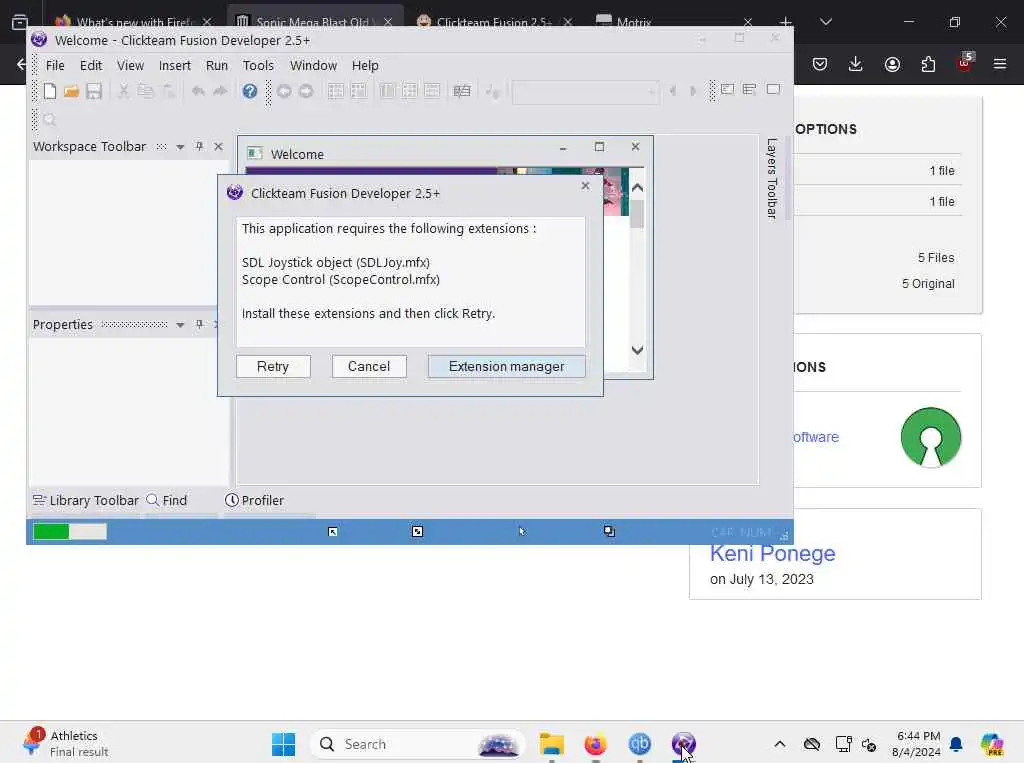Pin the Properties panel
1024x763 pixels.
tap(199, 324)
